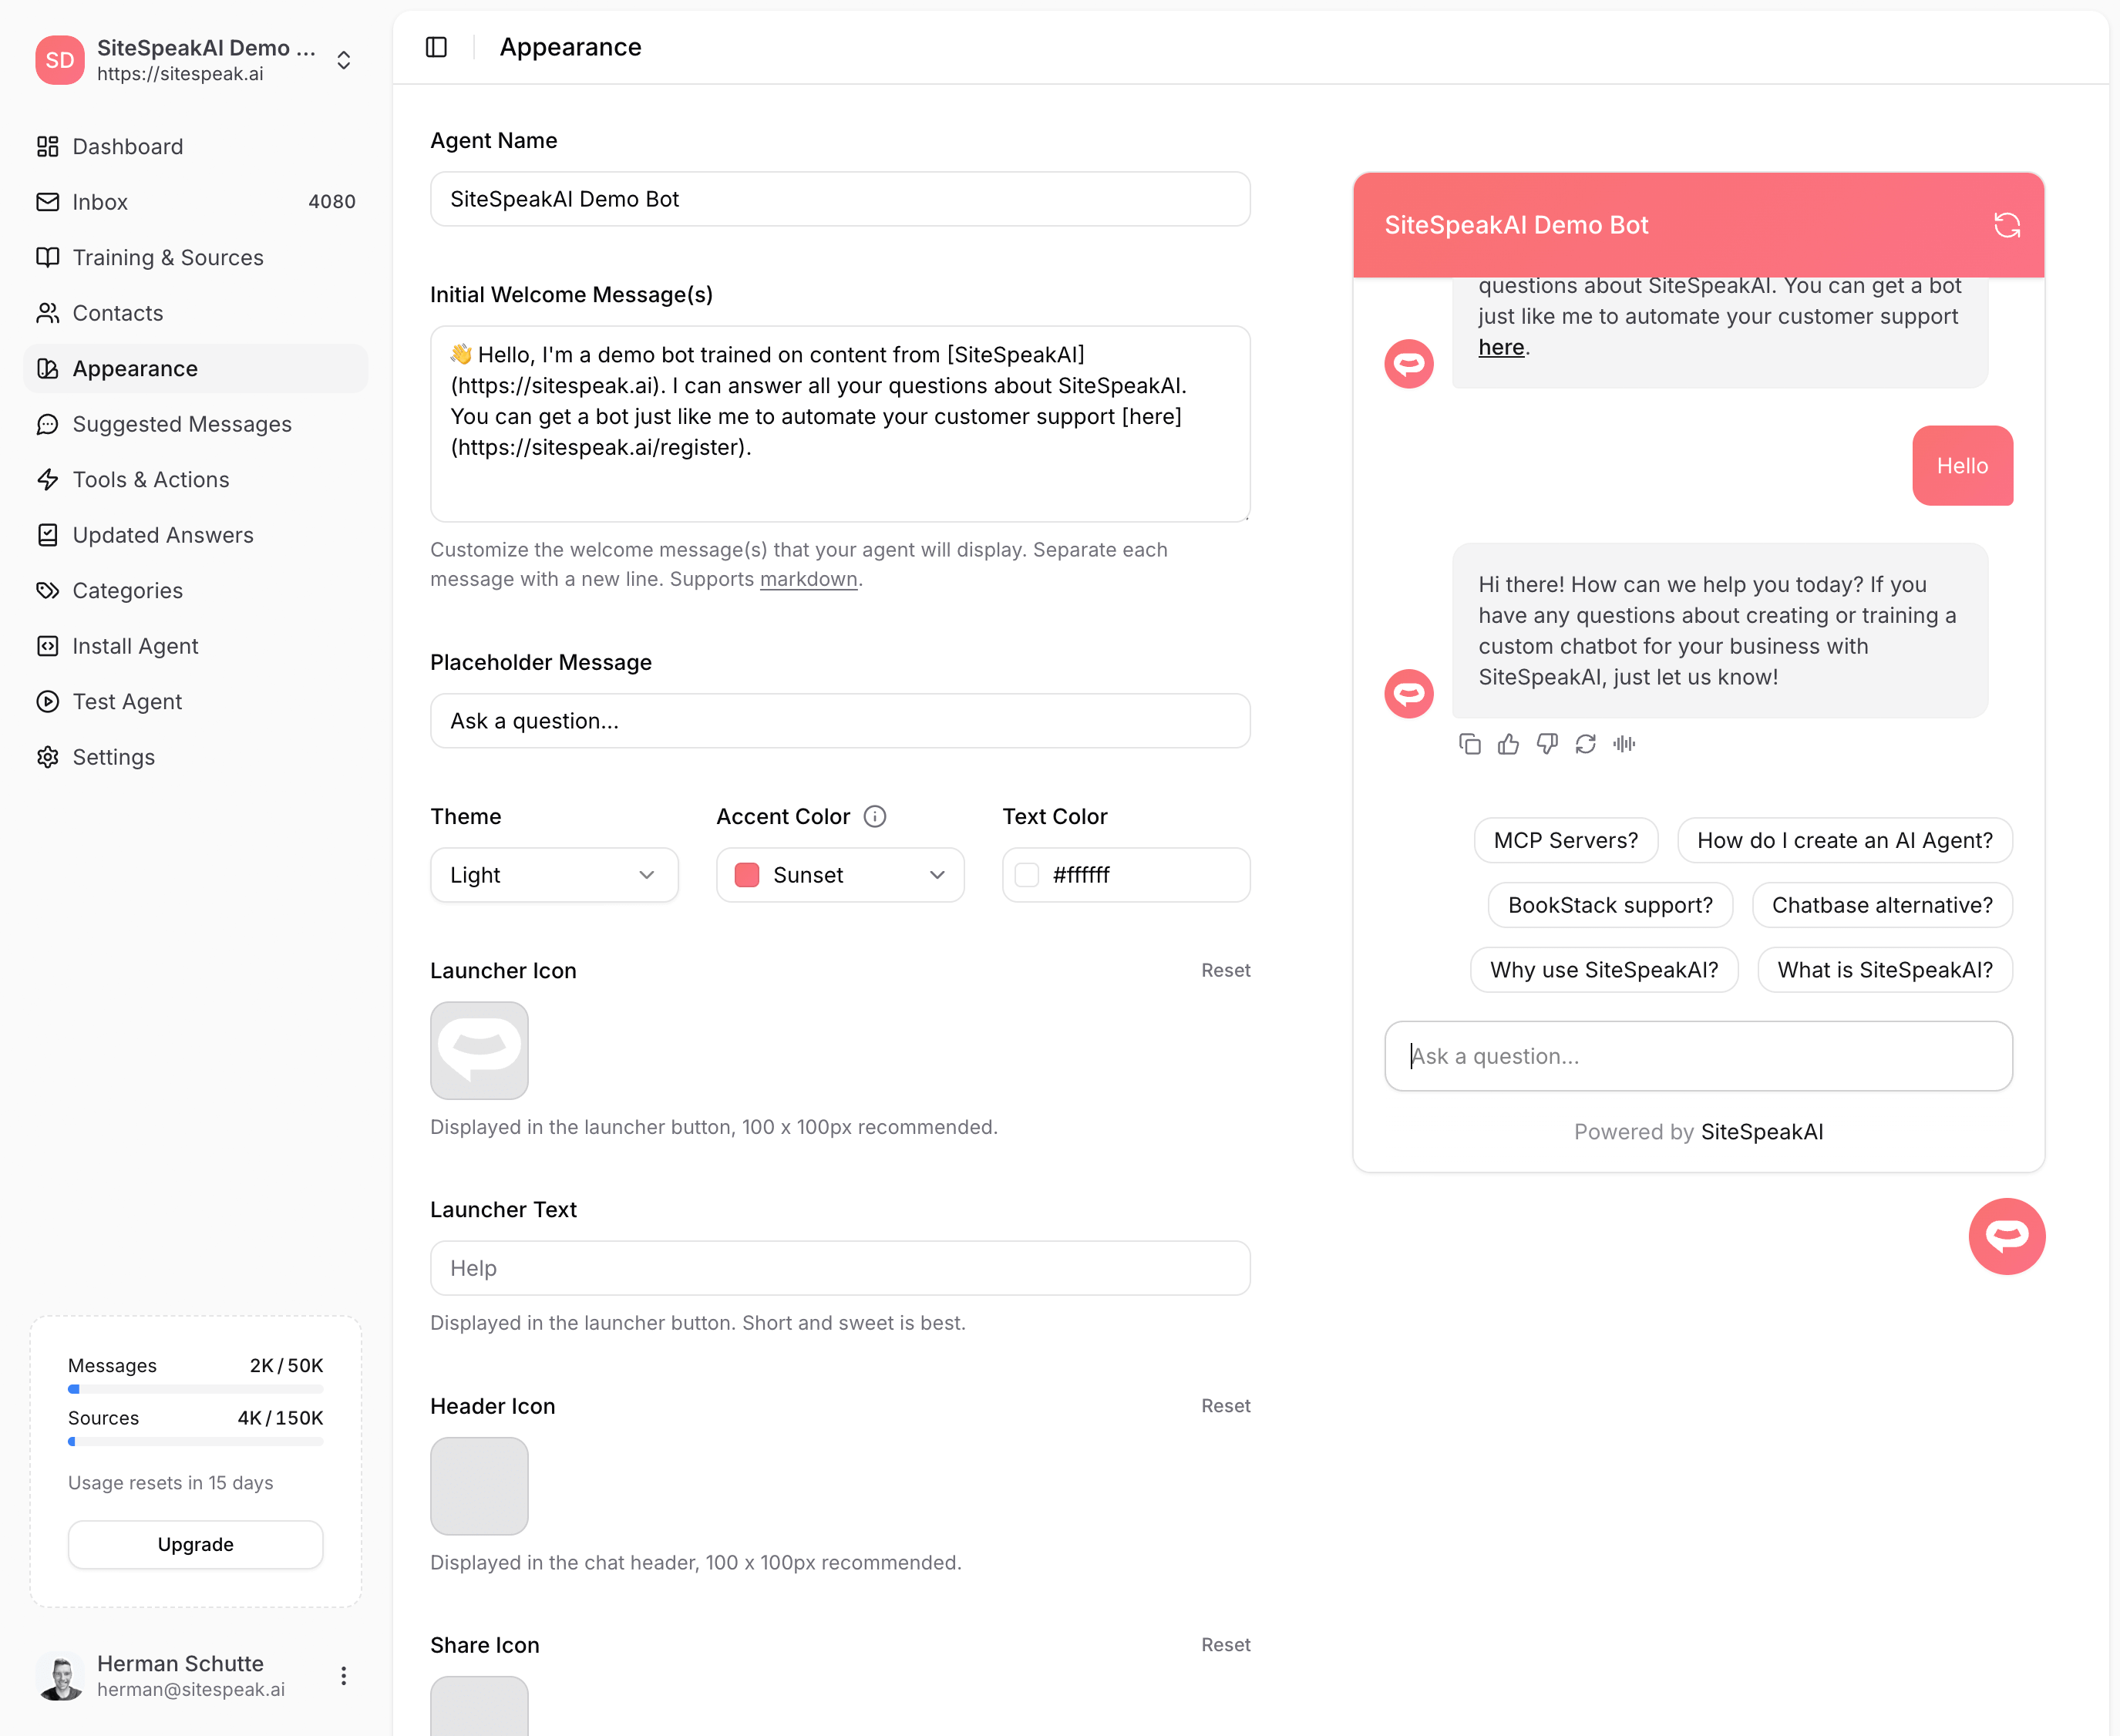Image resolution: width=2120 pixels, height=1736 pixels.
Task: Click the chat reset conversation icon
Action: pyautogui.click(x=2006, y=225)
